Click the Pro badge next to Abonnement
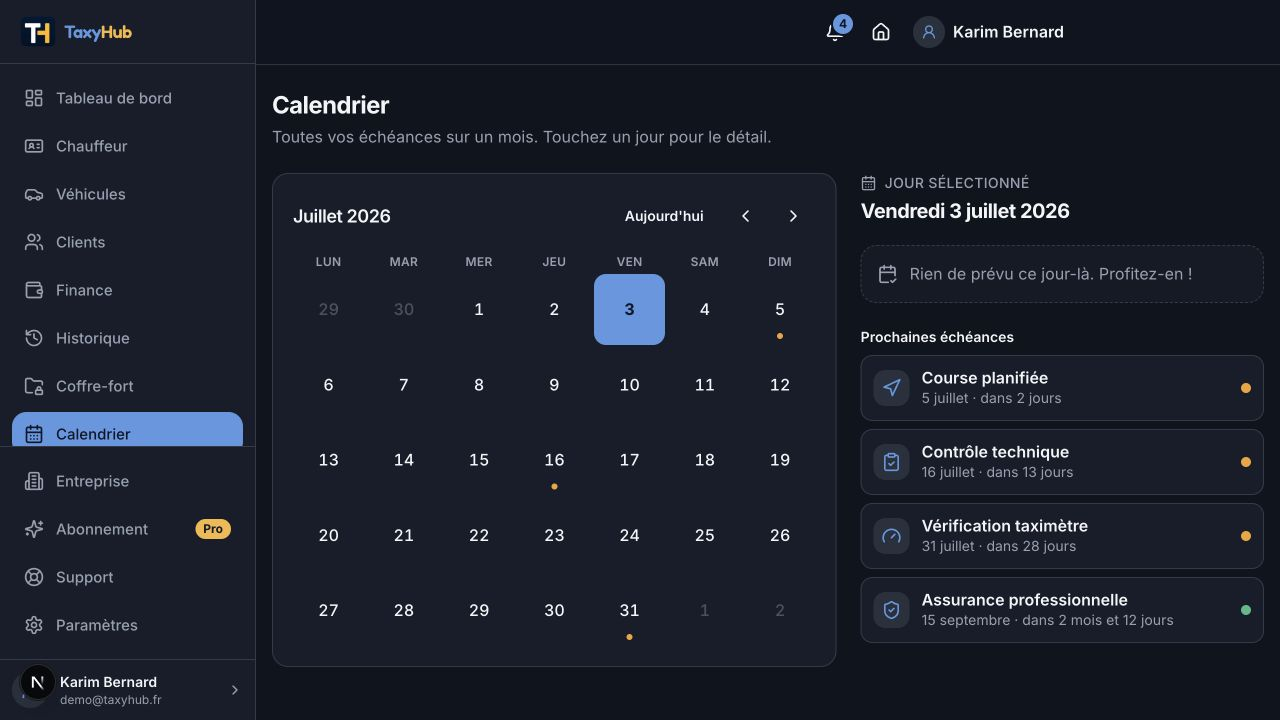 213,529
